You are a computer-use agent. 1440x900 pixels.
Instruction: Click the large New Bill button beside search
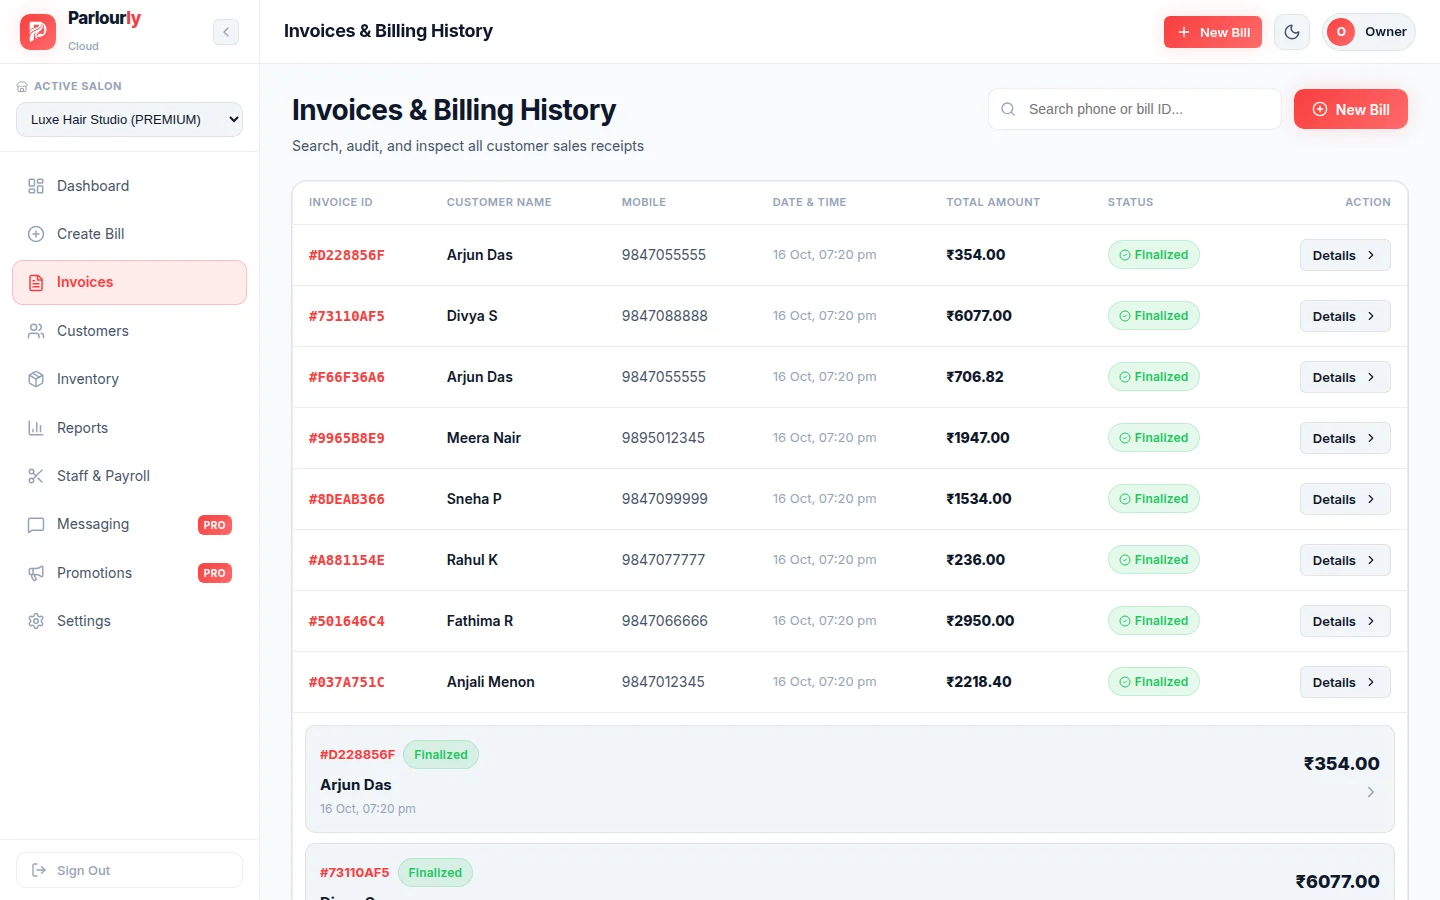point(1351,109)
